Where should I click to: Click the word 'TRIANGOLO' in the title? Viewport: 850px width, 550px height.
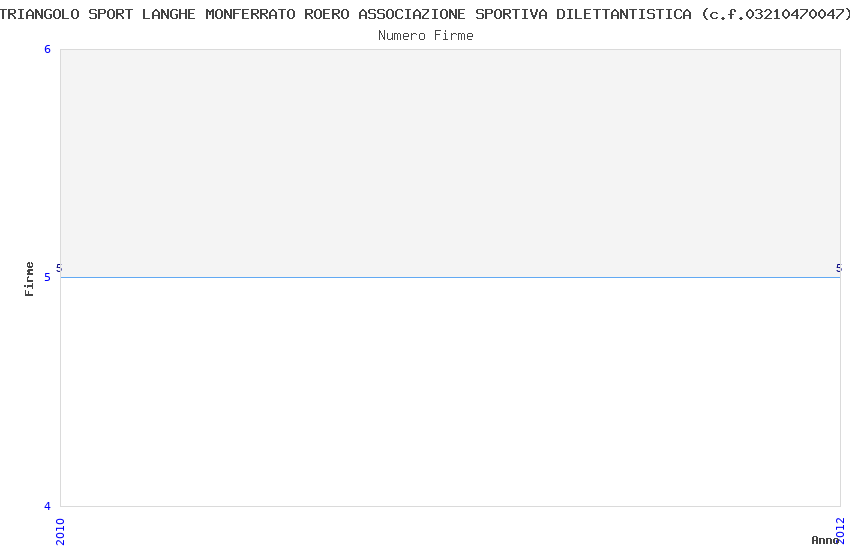(39, 14)
